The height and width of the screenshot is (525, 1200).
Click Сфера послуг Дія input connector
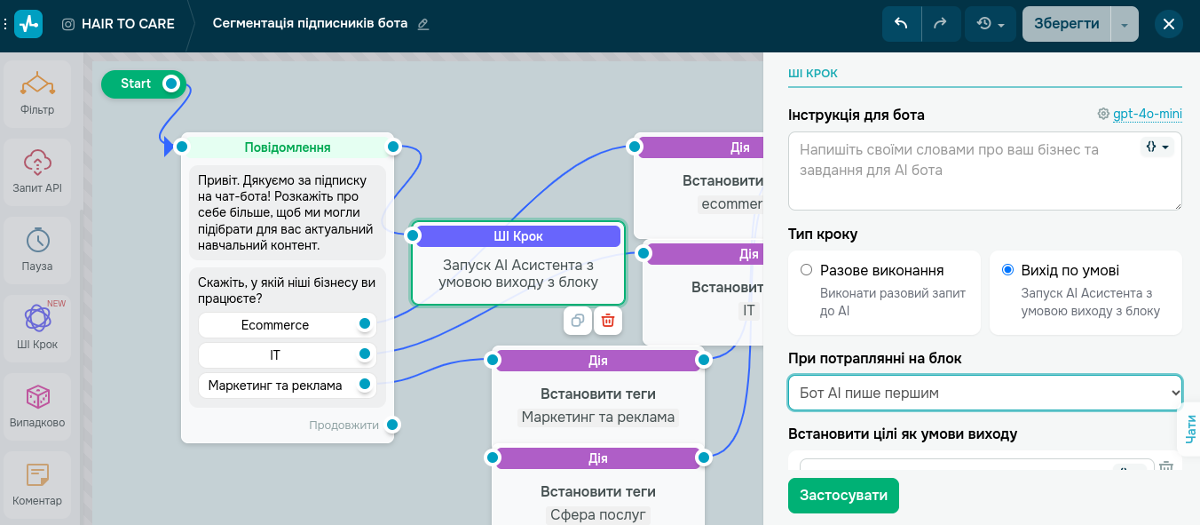pos(492,458)
